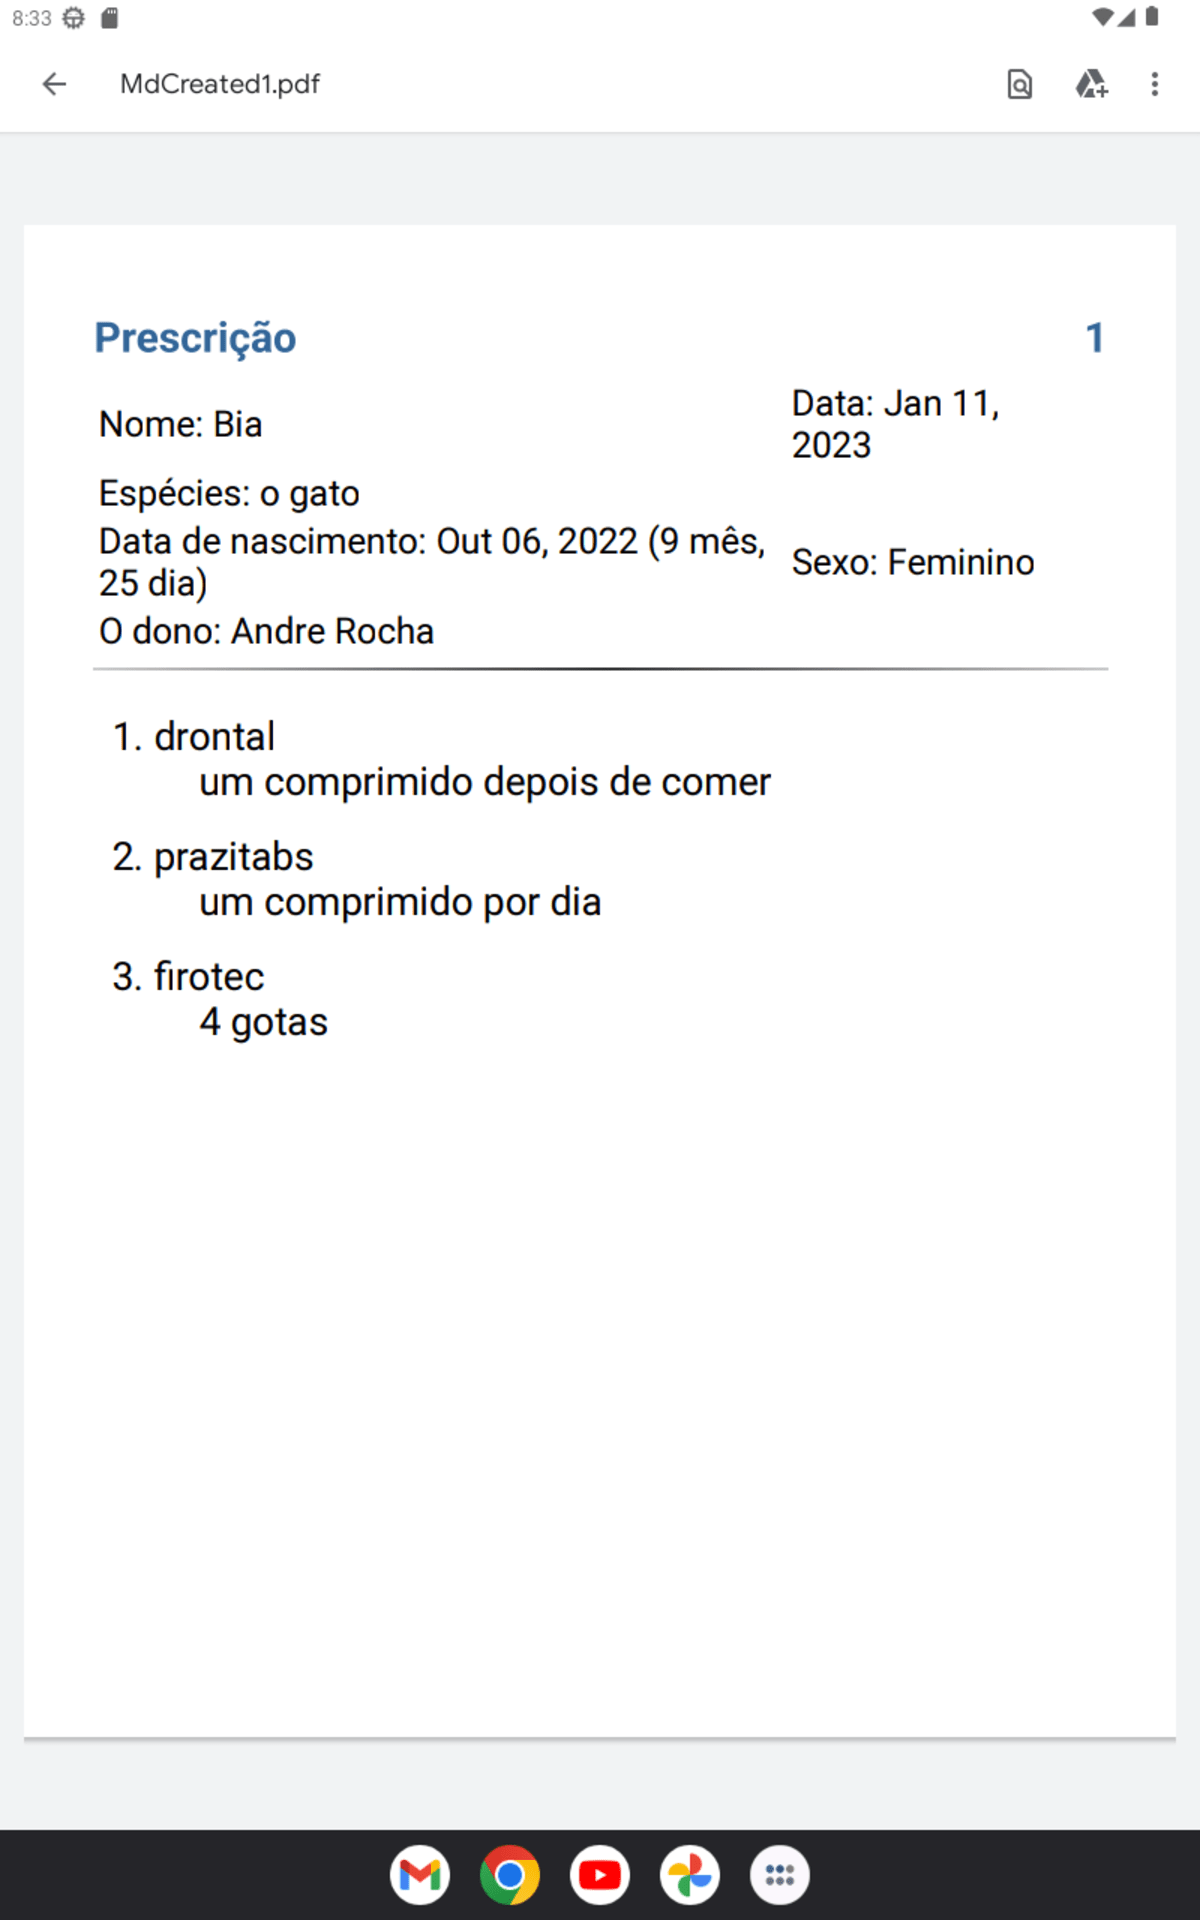Tap the battery status icon
This screenshot has width=1200, height=1920.
1152,17
